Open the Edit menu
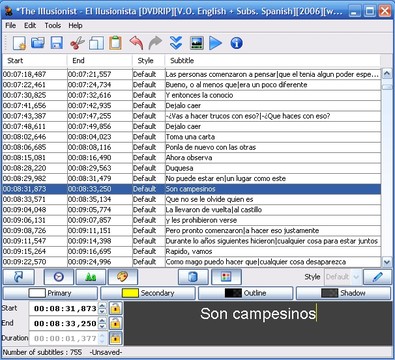The image size is (395, 360). (30, 25)
